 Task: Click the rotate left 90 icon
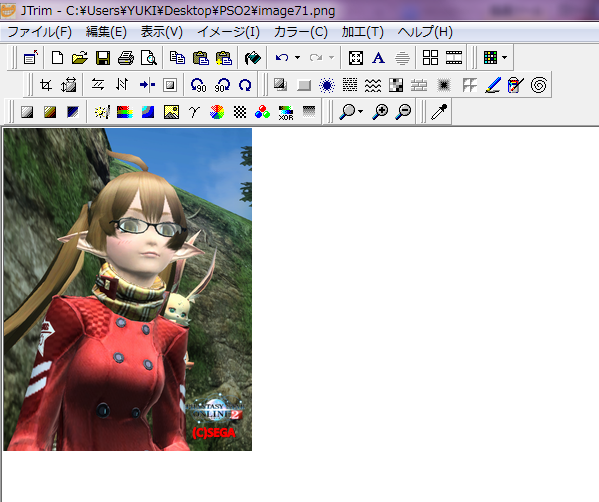[199, 85]
